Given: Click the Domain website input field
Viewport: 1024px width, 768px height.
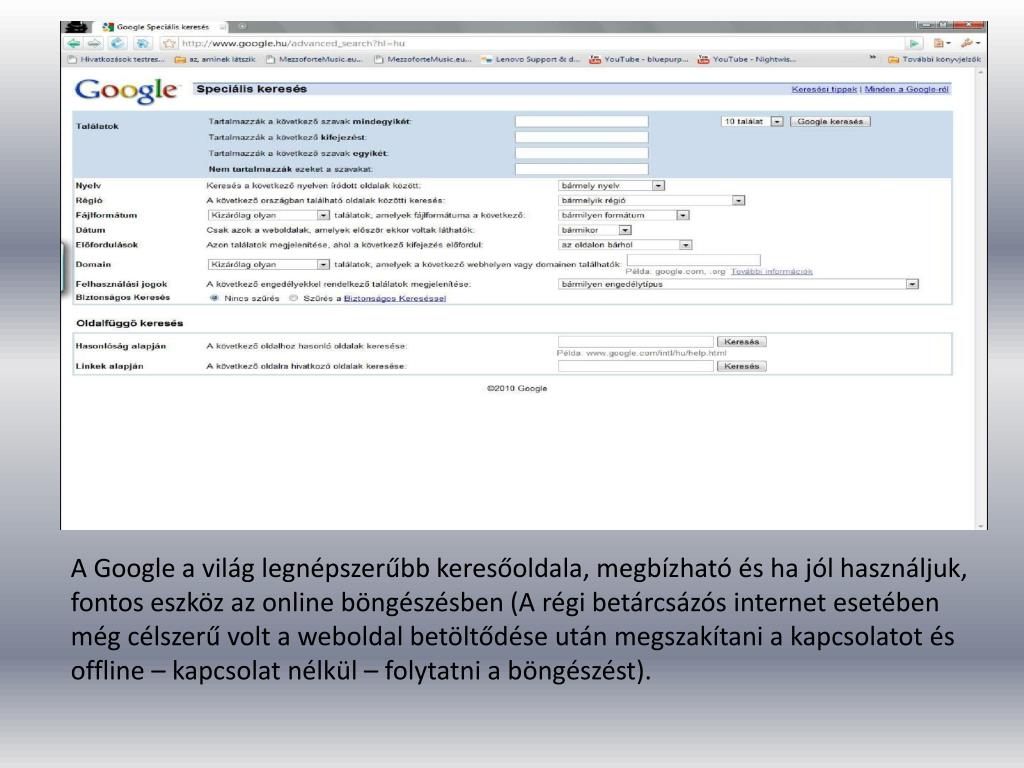Looking at the screenshot, I should [x=694, y=261].
